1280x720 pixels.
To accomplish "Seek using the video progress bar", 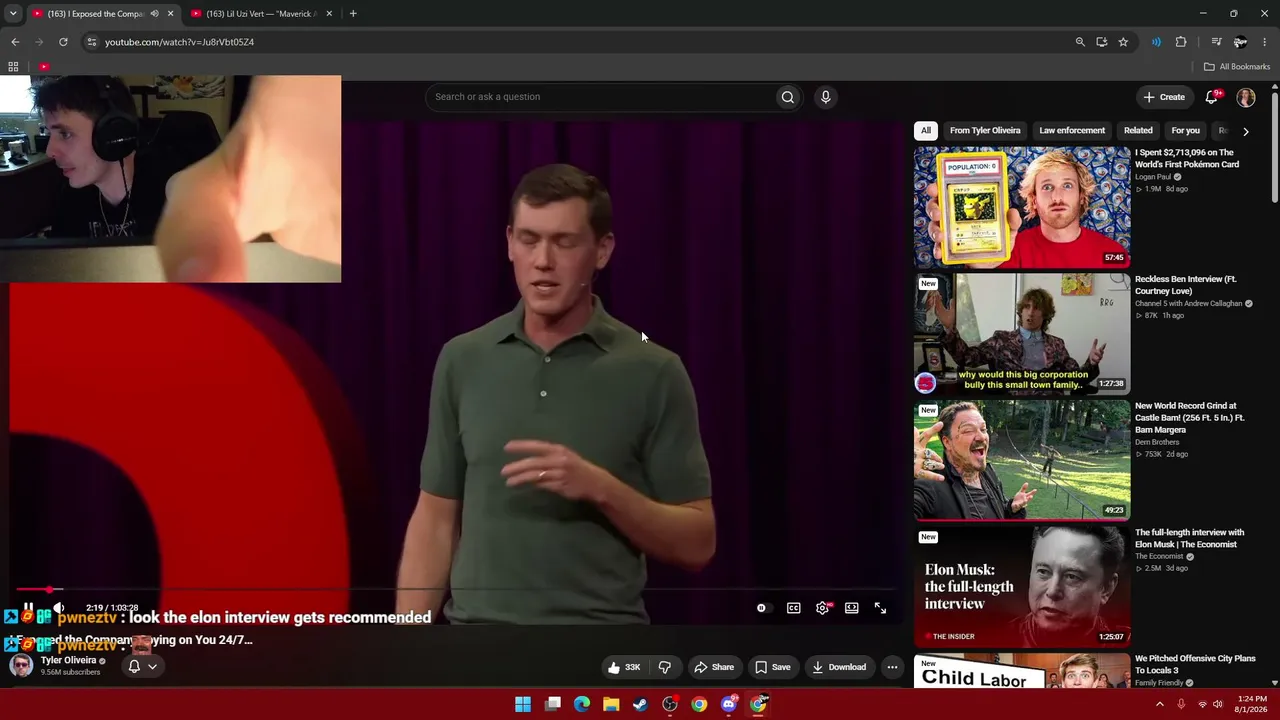I will point(455,590).
